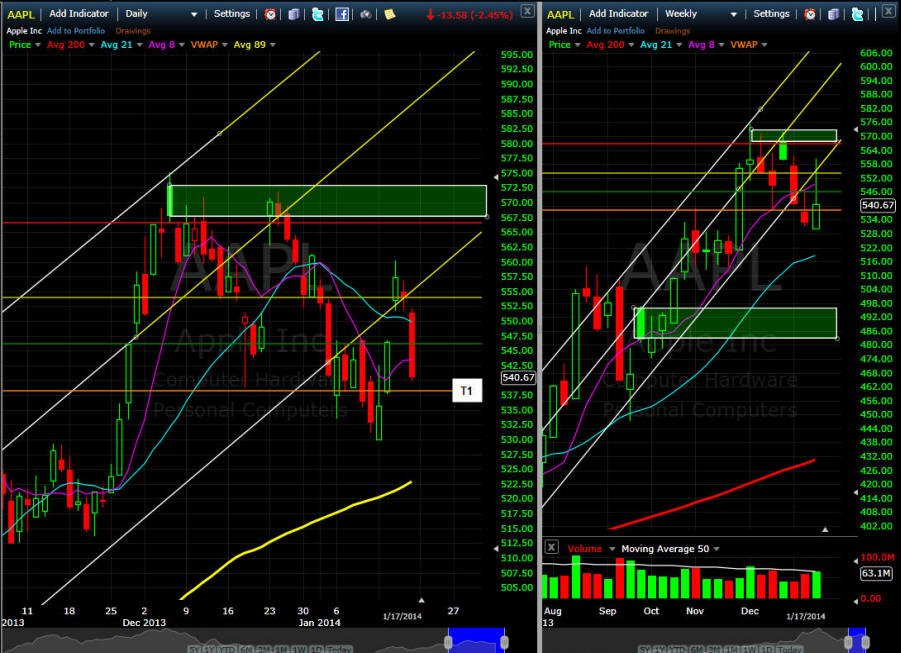The image size is (901, 653).
Task: Open the alarm clock alert icon in Daily chart
Action: [270, 14]
